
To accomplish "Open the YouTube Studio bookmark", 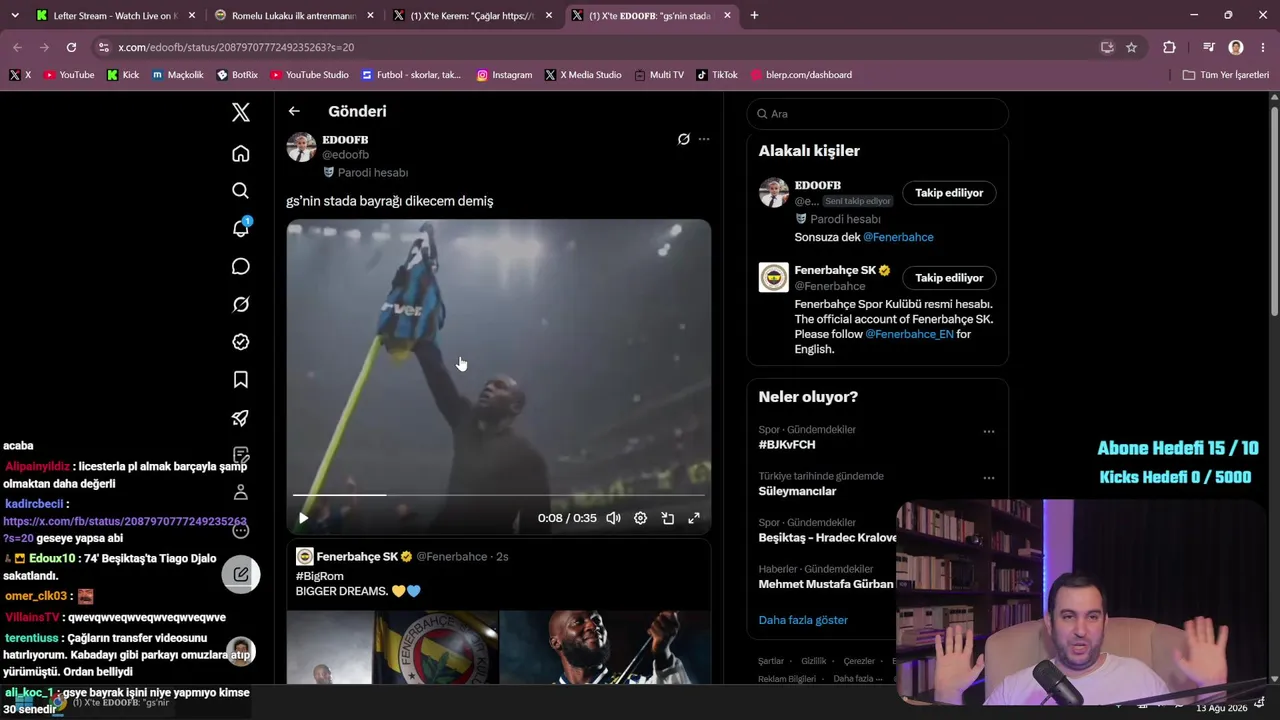I will click(309, 75).
